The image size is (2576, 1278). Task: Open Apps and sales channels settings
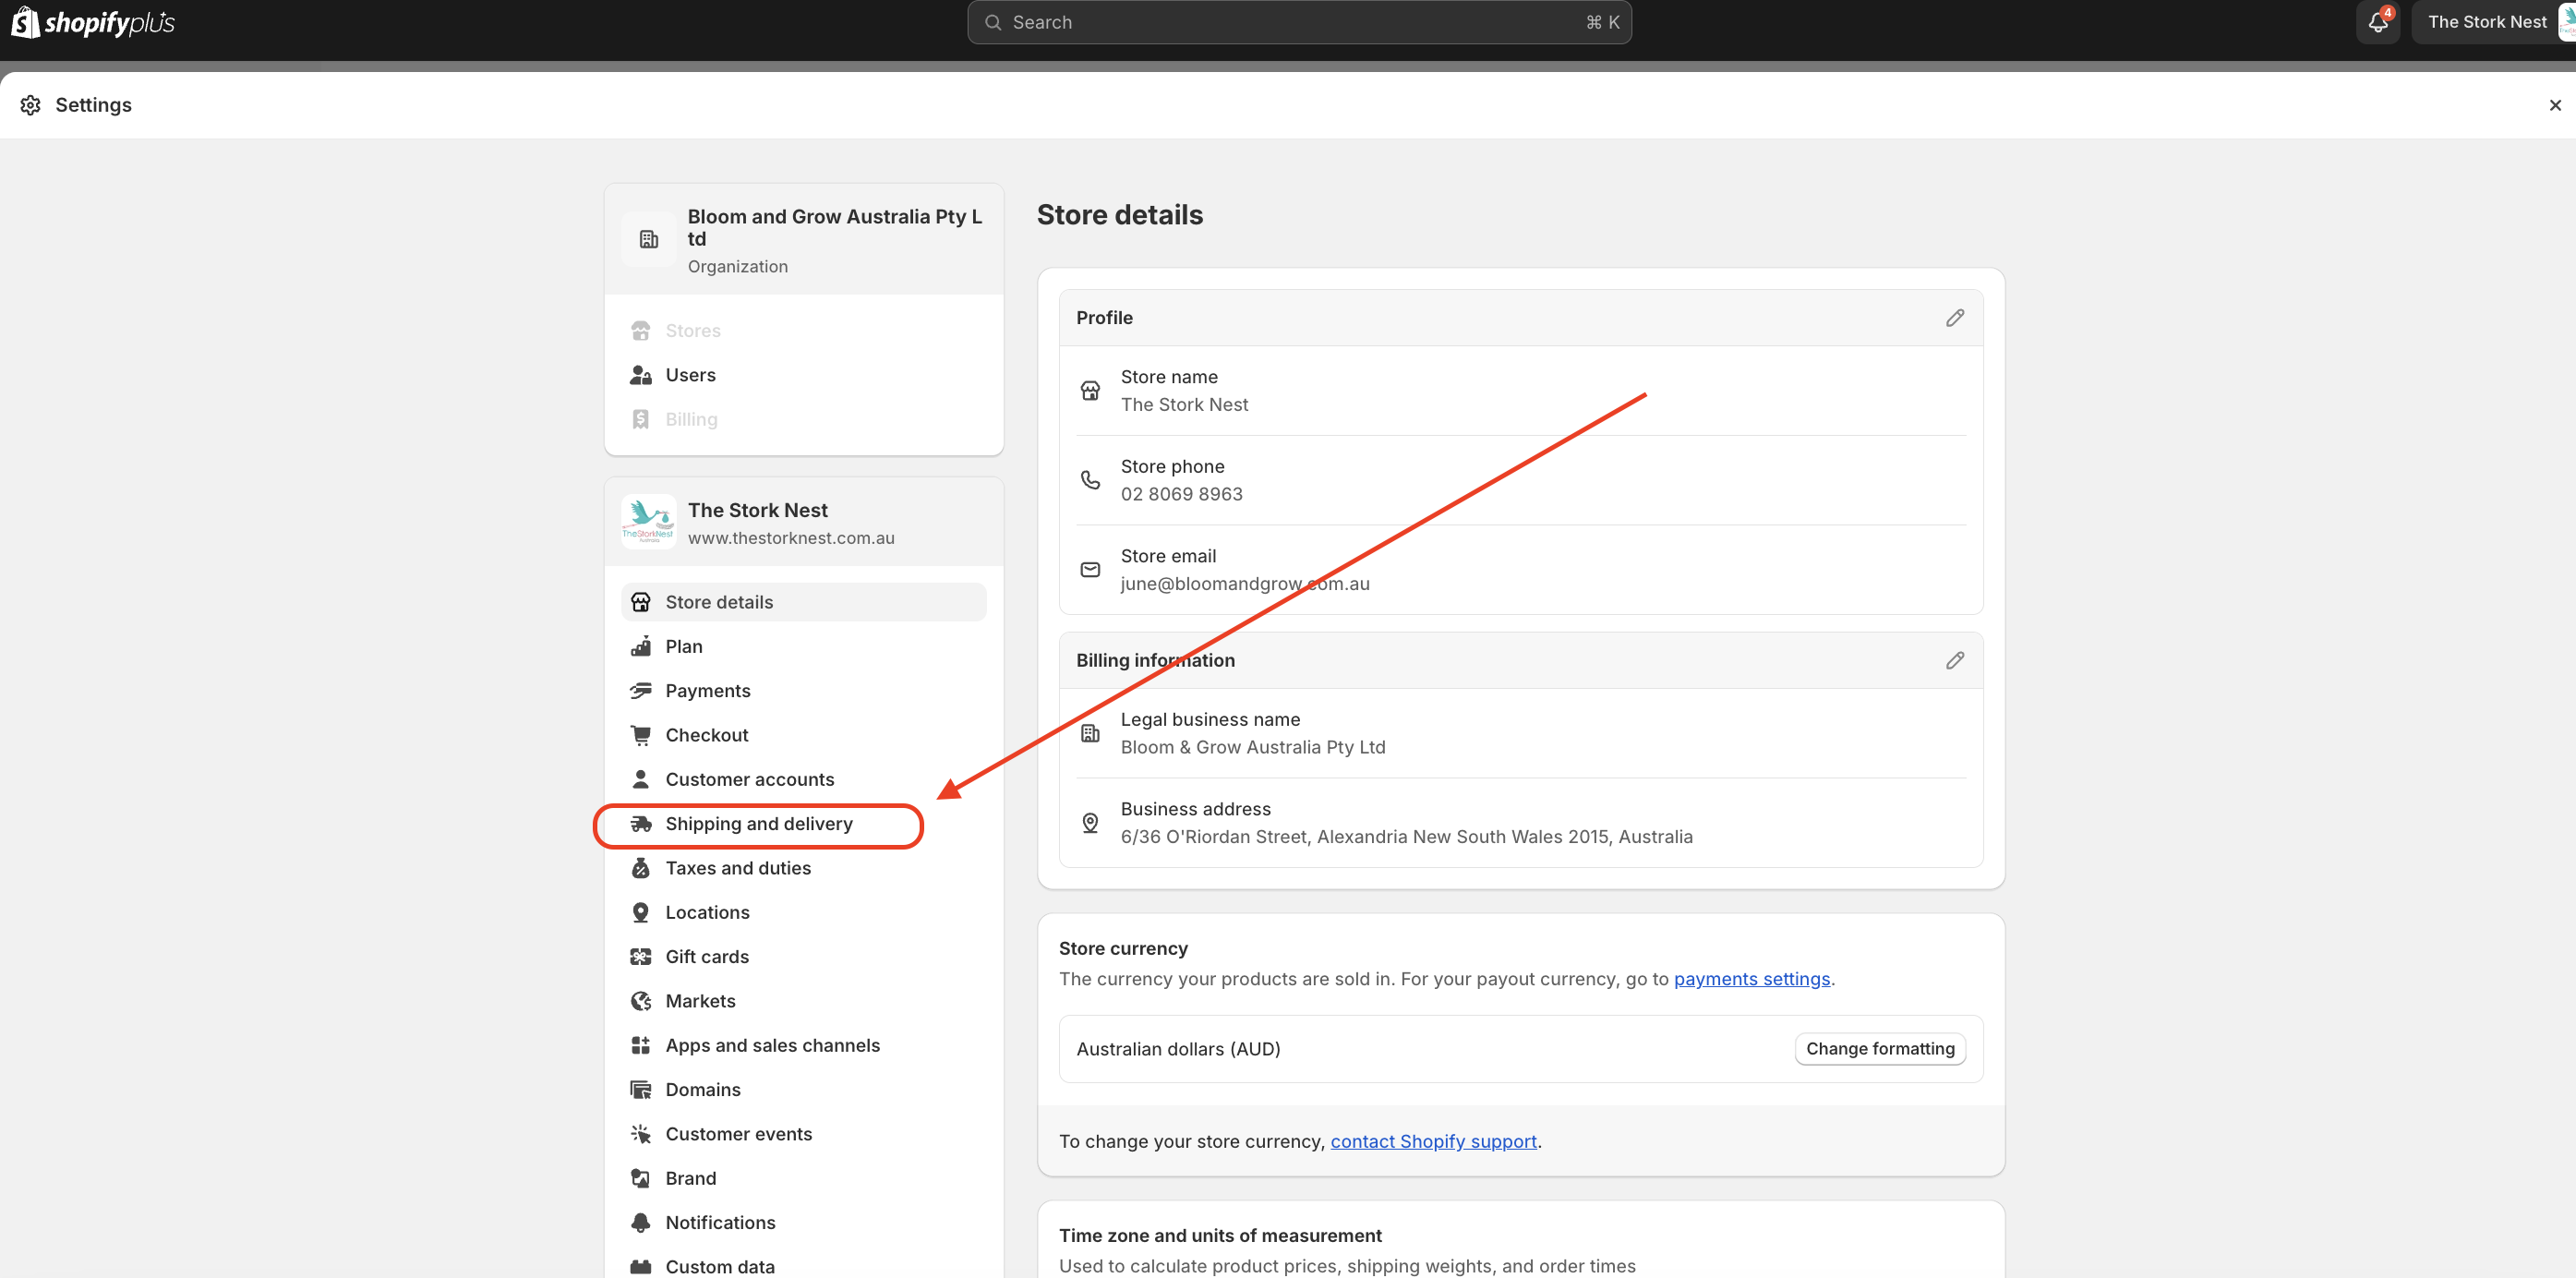coord(804,1045)
